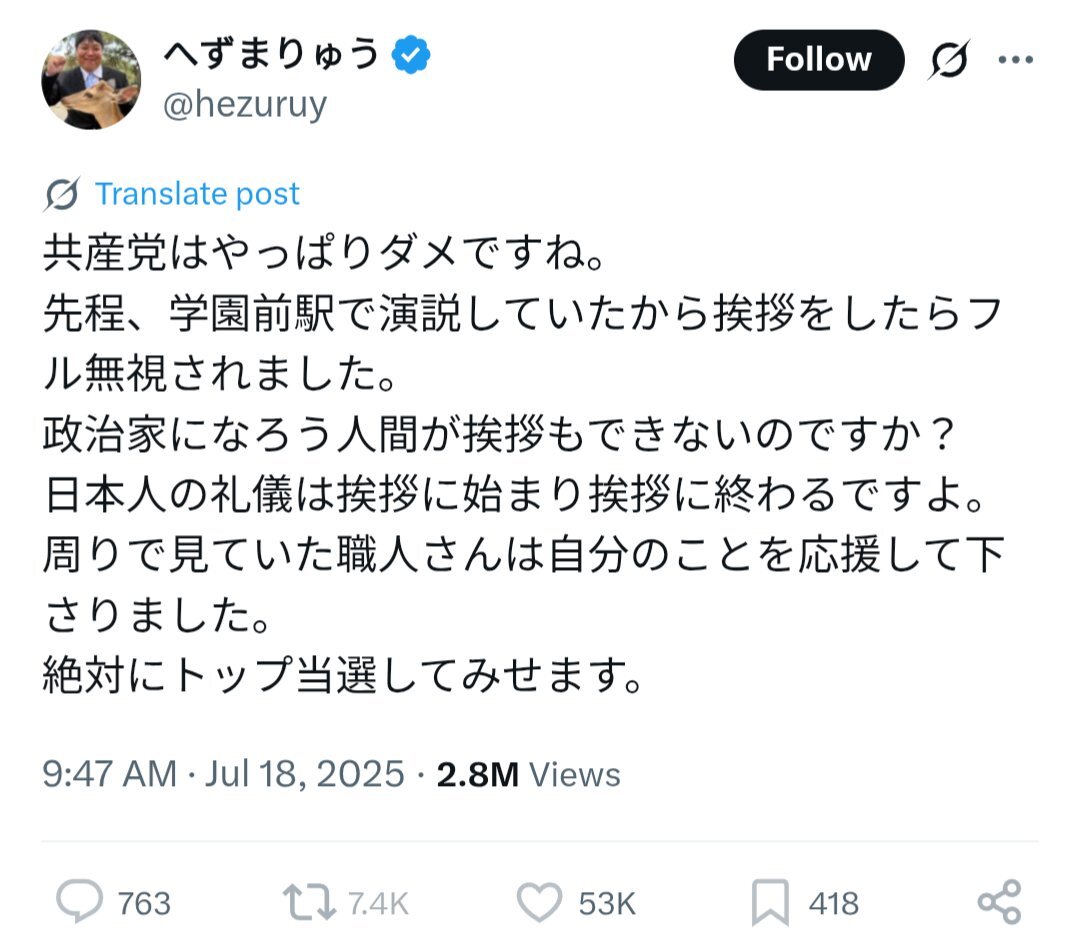Screen dimensions: 1080x949
Task: Bookmark this post with bookmark icon
Action: 770,902
